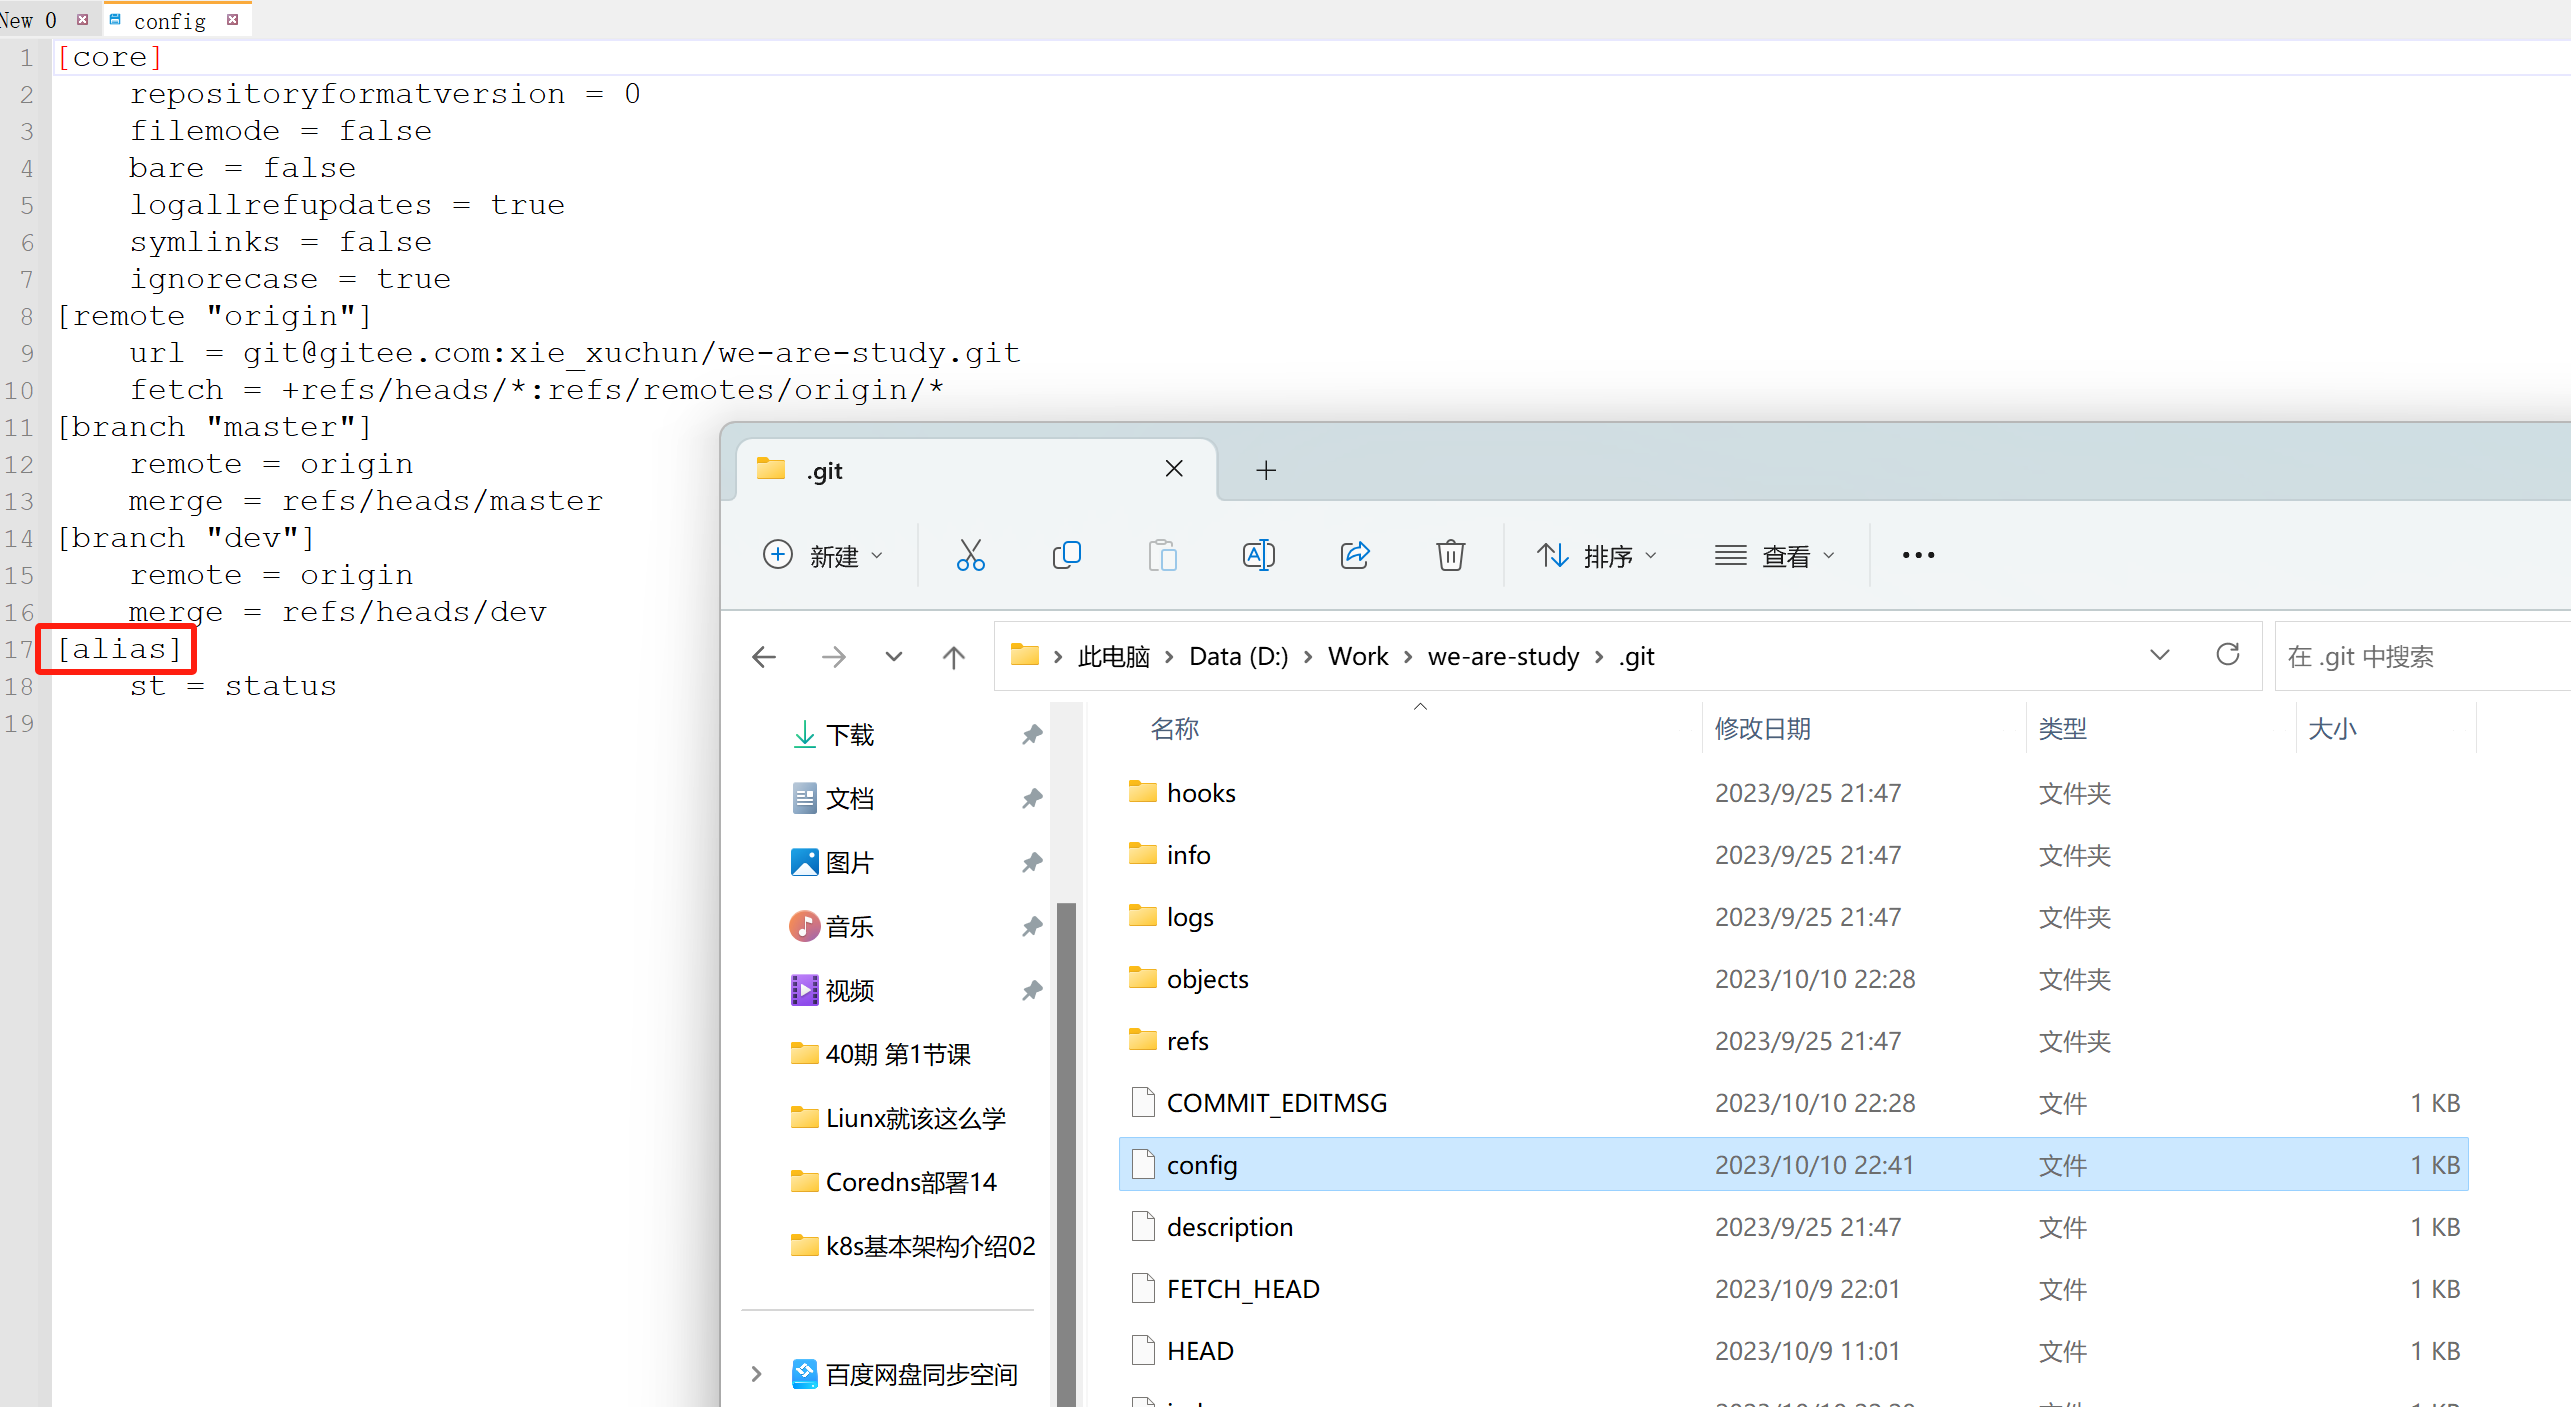Click the Rename icon in Explorer toolbar
The width and height of the screenshot is (2571, 1407).
pyautogui.click(x=1258, y=555)
